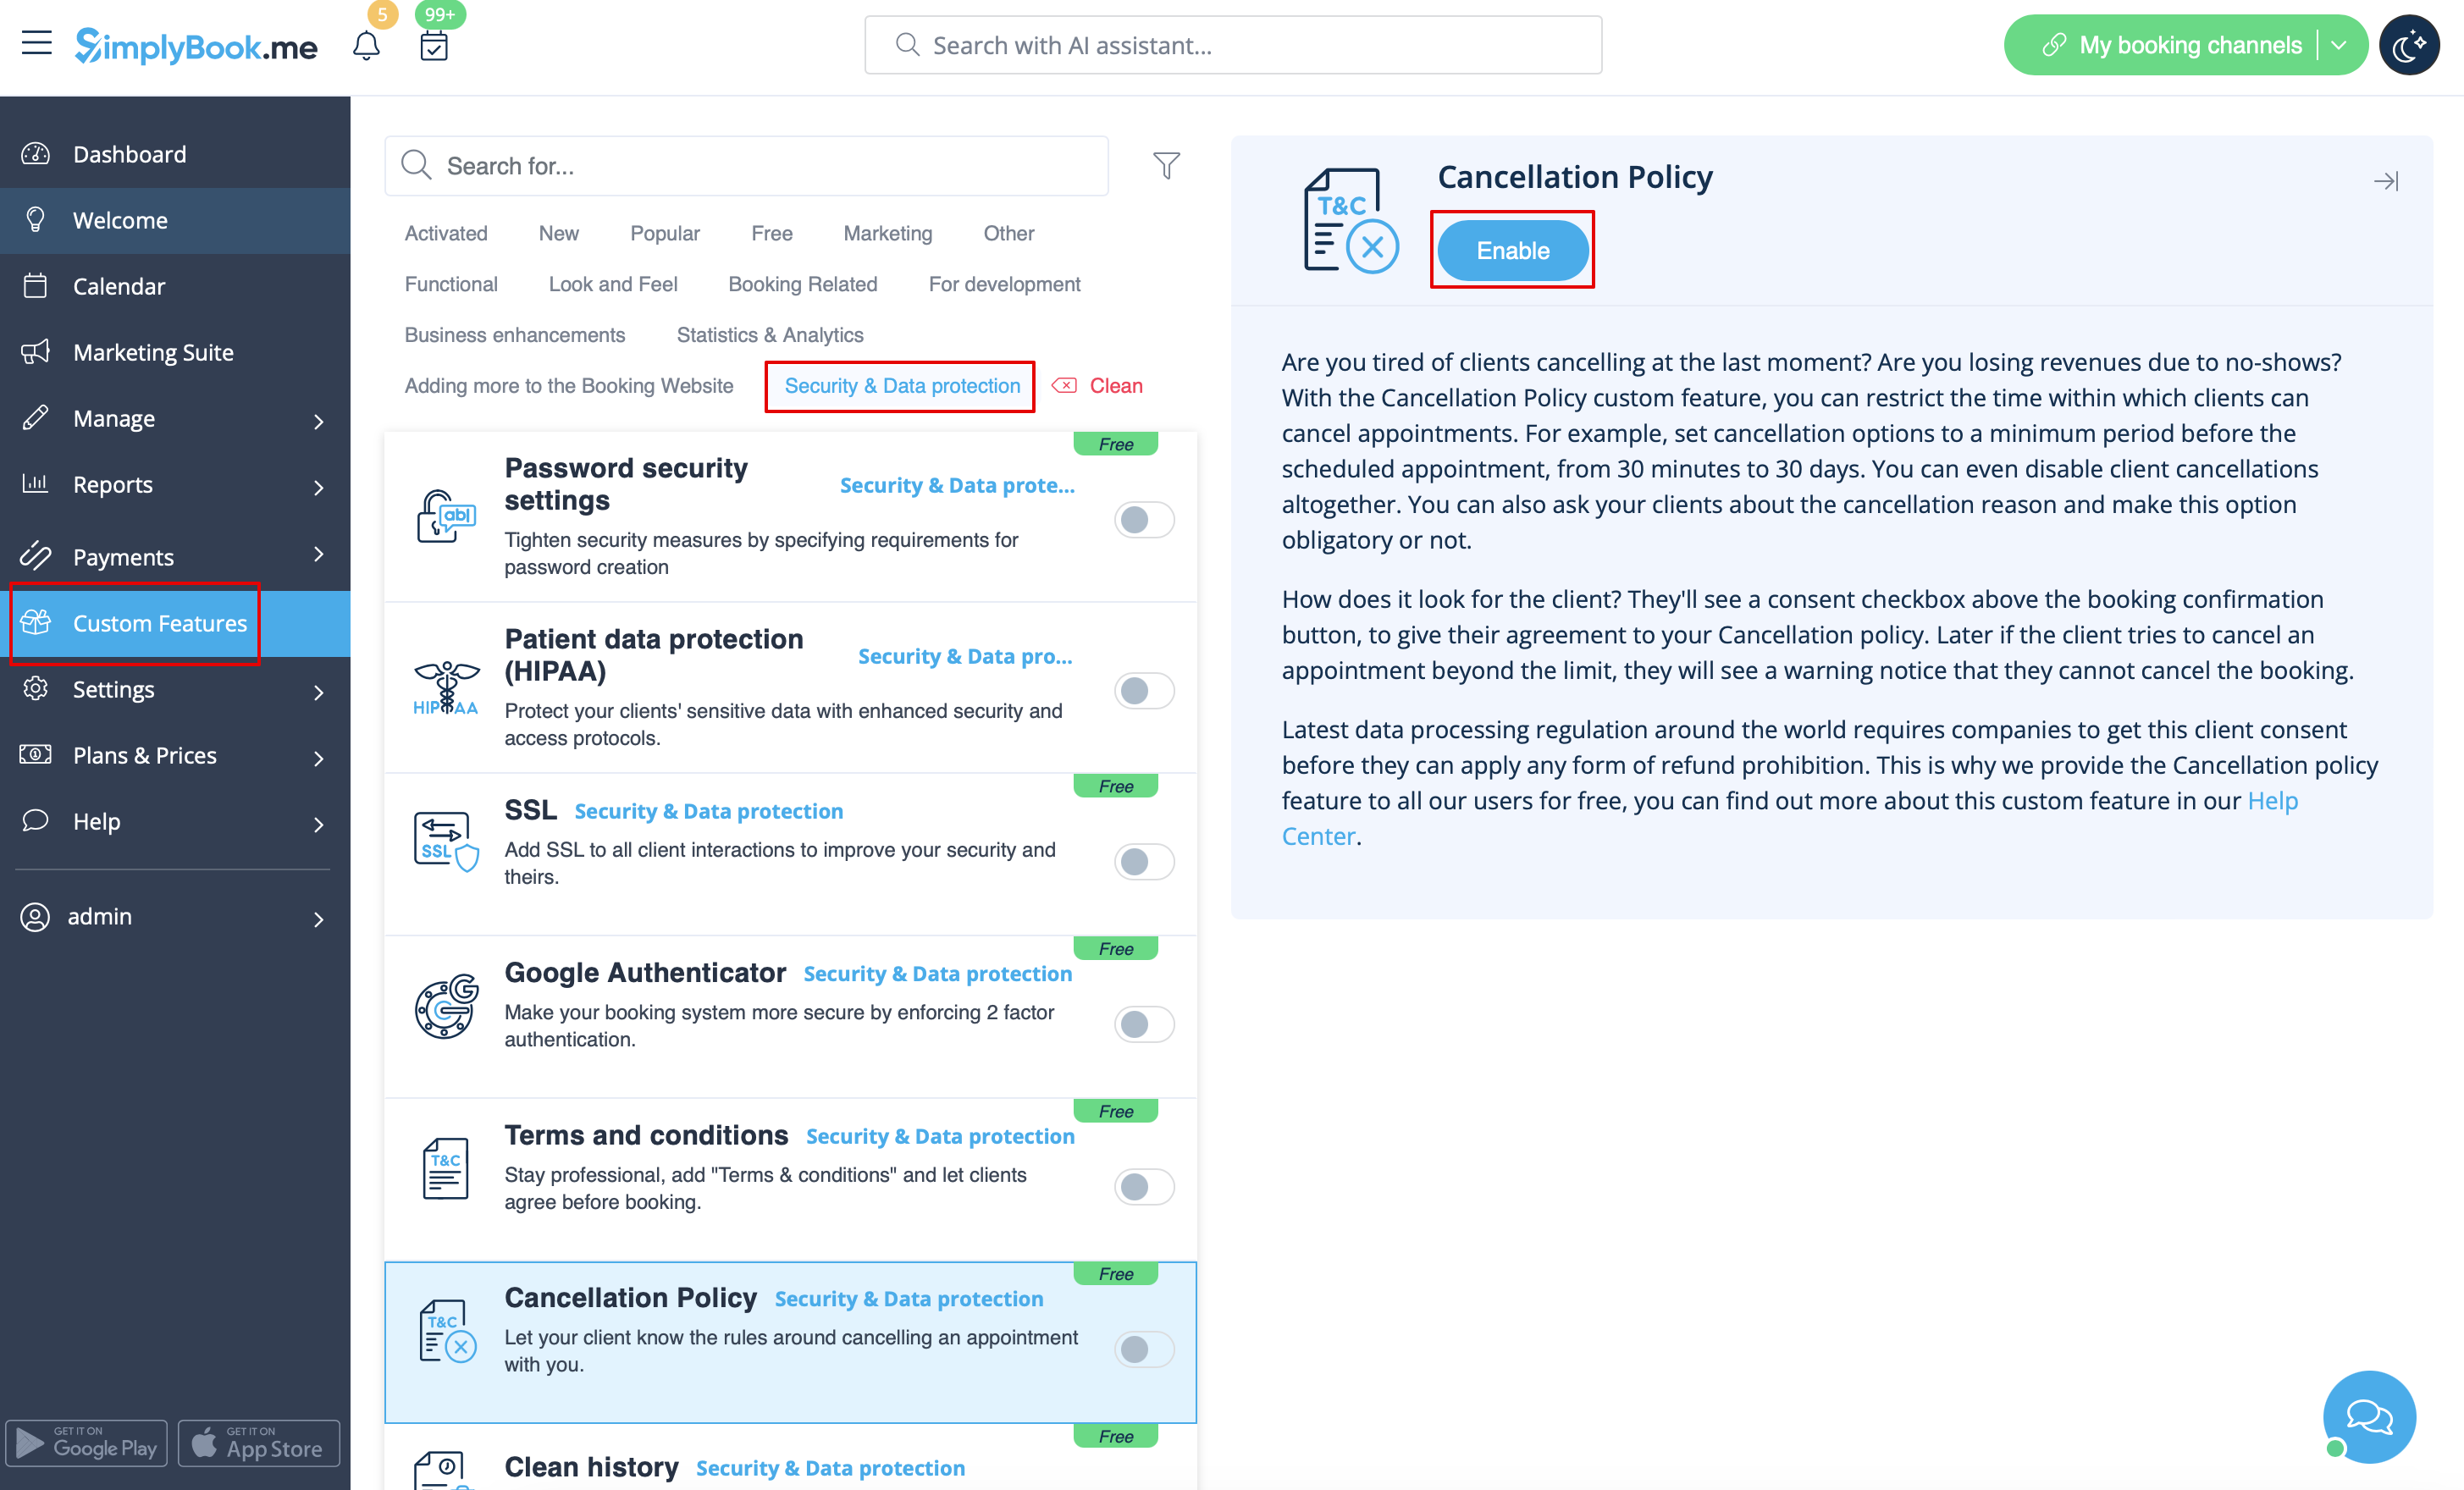Select the Adding more to the Booking Website tab
The height and width of the screenshot is (1490, 2464).
(x=569, y=386)
